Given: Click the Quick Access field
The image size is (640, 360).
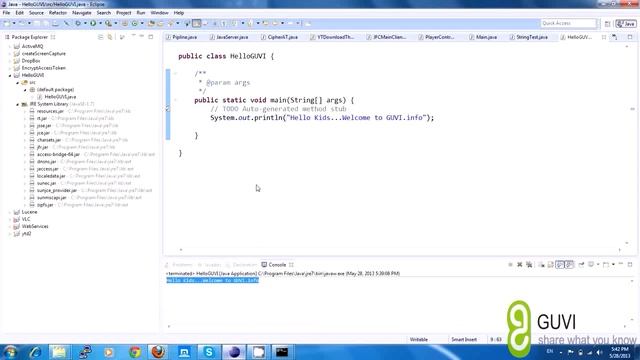Looking at the screenshot, I should click(x=569, y=23).
